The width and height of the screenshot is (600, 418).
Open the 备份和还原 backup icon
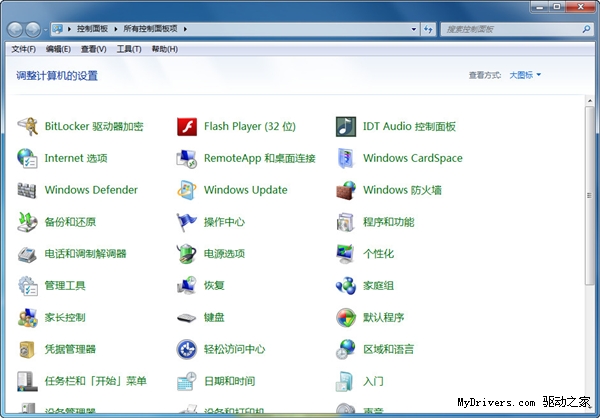(x=27, y=222)
